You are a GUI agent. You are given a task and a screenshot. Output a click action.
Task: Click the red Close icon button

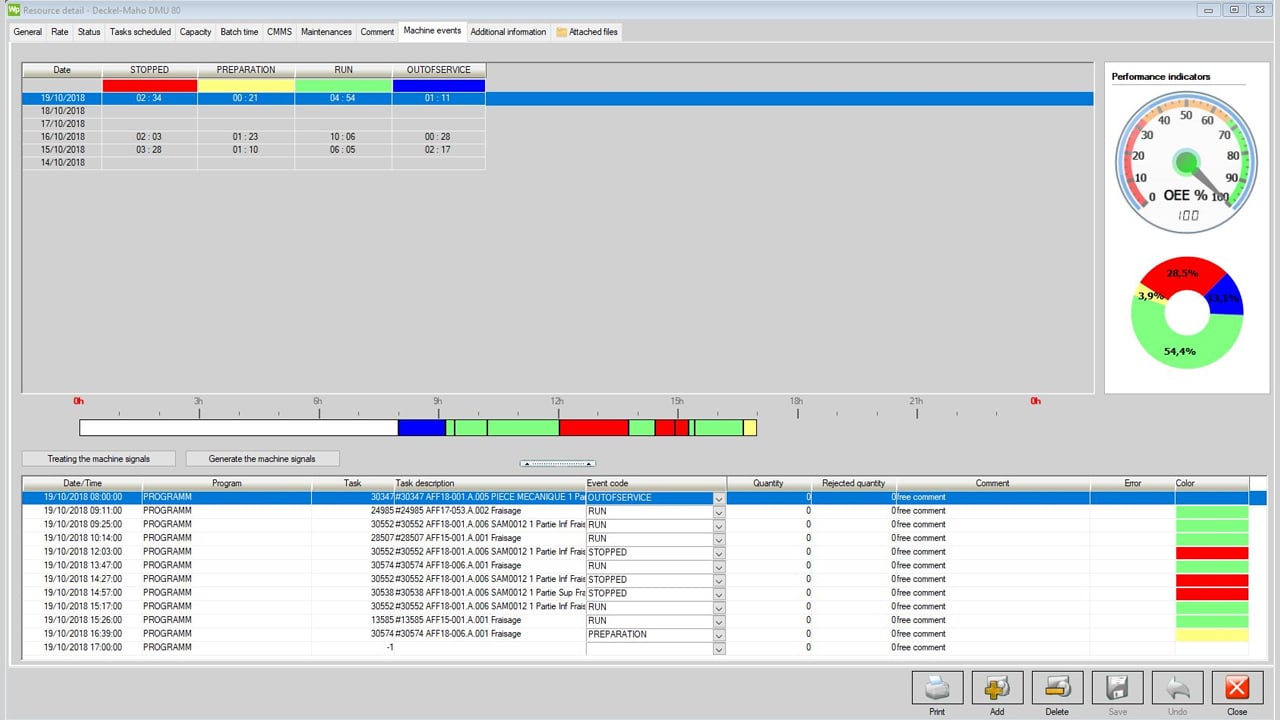pos(1237,688)
